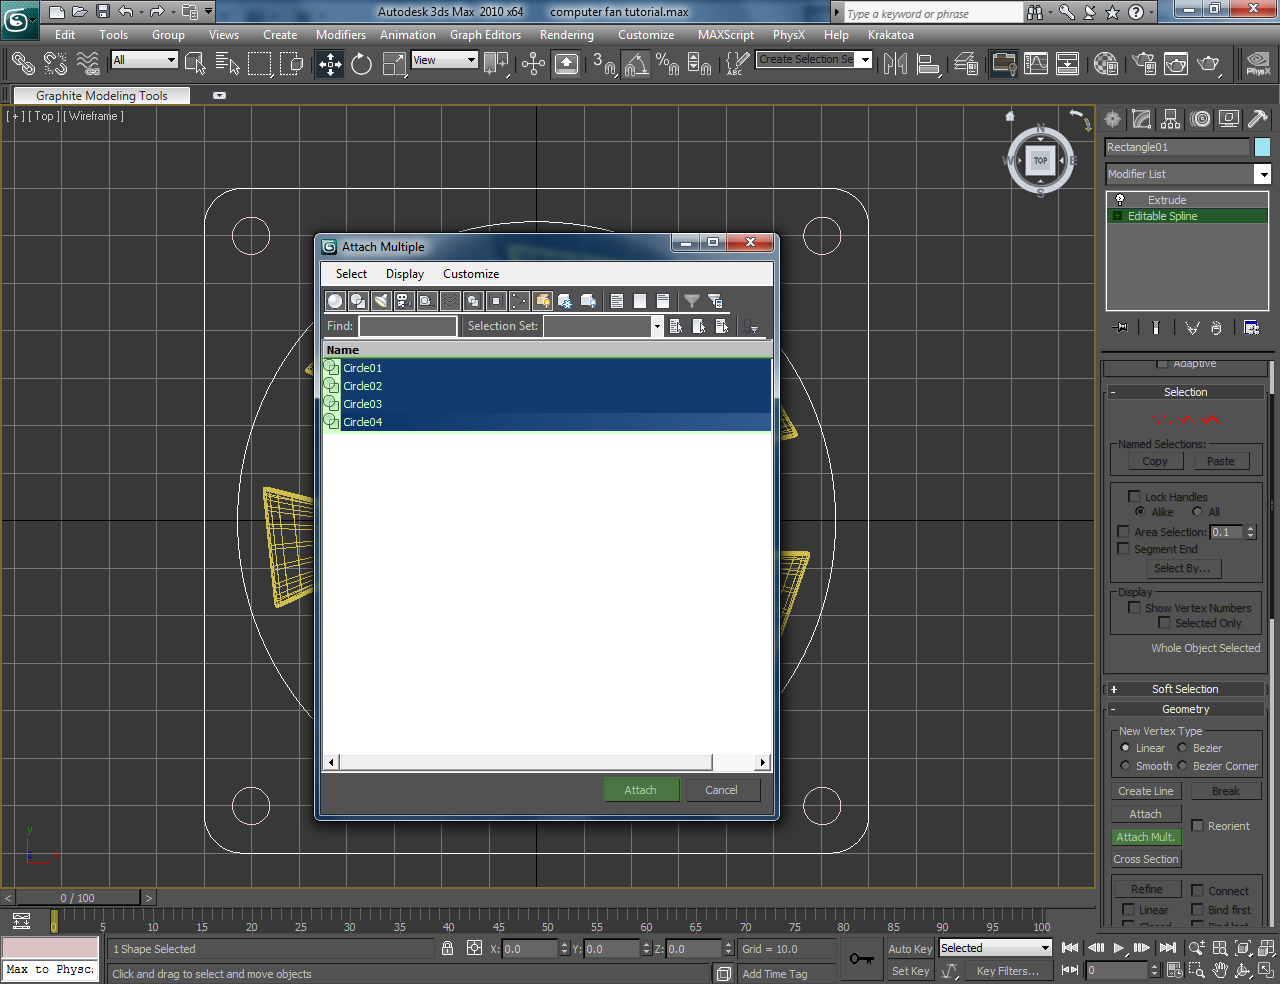The height and width of the screenshot is (984, 1280).
Task: Click the time slider showing 0 / 100
Action: pos(78,898)
